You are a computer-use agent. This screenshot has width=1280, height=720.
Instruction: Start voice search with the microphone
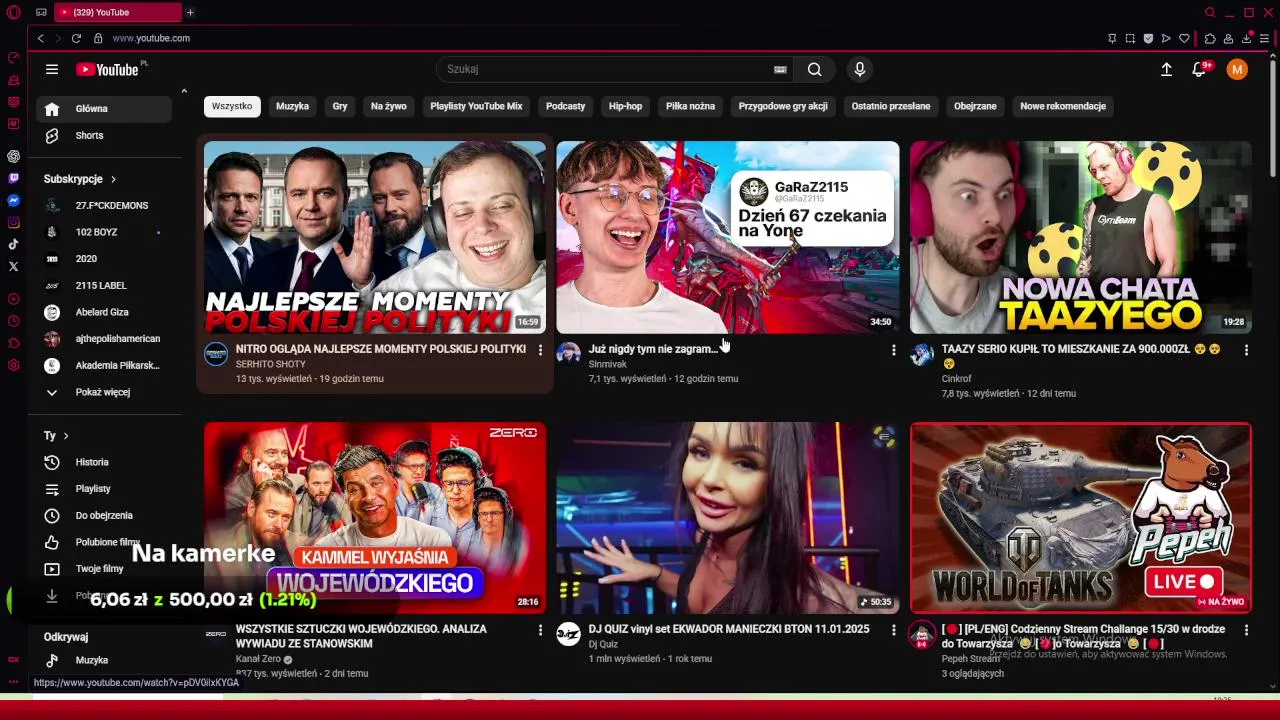point(859,69)
